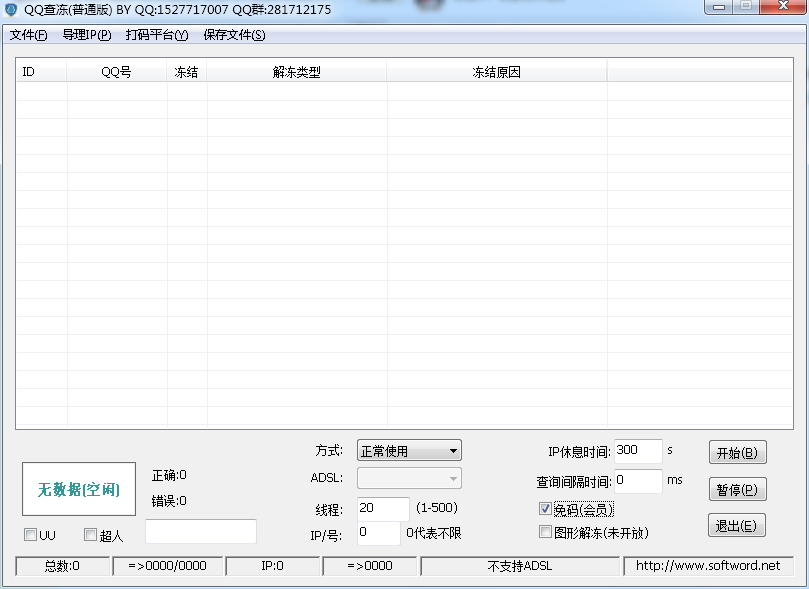Click the 总数:0 status bar cell
This screenshot has height=589, width=809.
[62, 566]
